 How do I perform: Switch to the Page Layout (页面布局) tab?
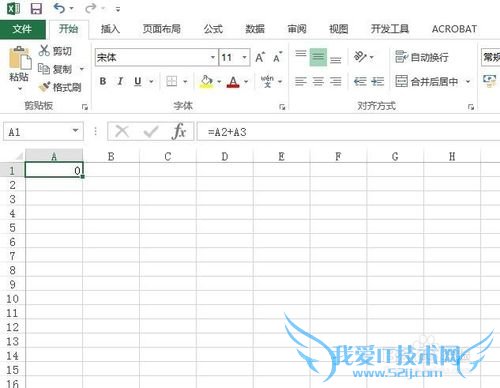click(162, 29)
